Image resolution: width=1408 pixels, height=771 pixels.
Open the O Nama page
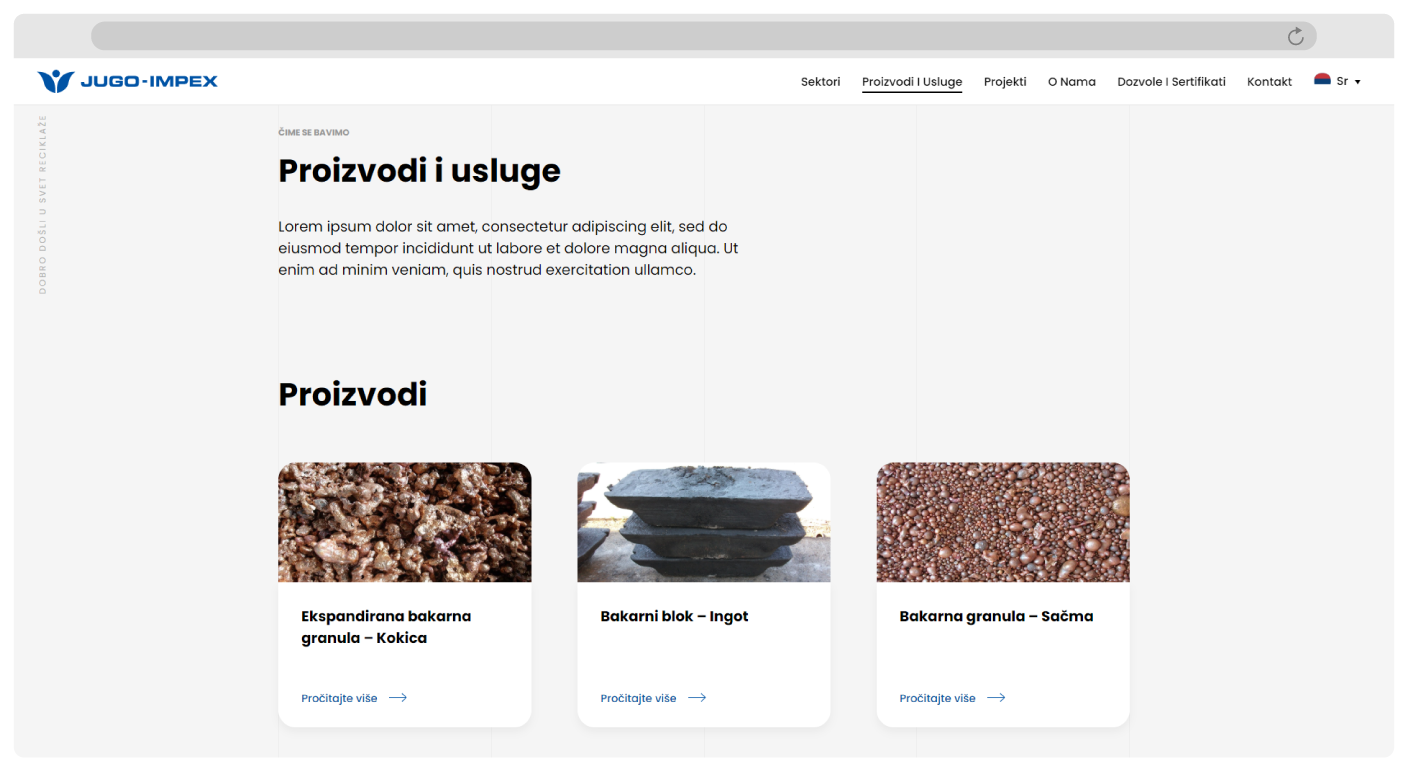pos(1072,81)
